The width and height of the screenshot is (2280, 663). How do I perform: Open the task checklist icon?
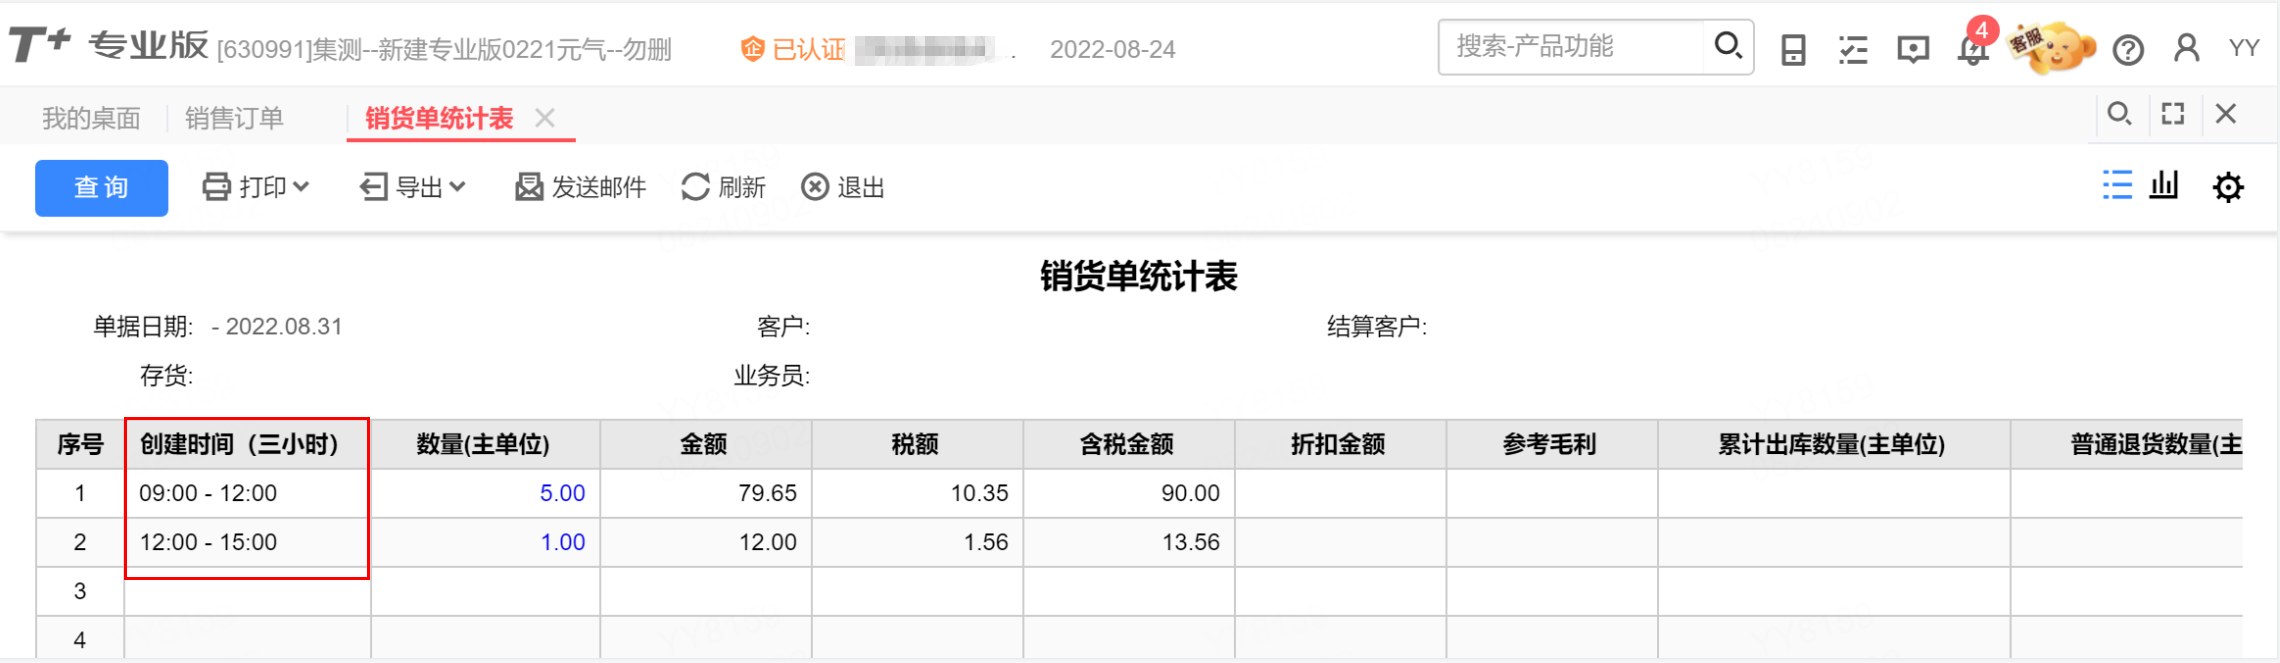tap(1853, 49)
